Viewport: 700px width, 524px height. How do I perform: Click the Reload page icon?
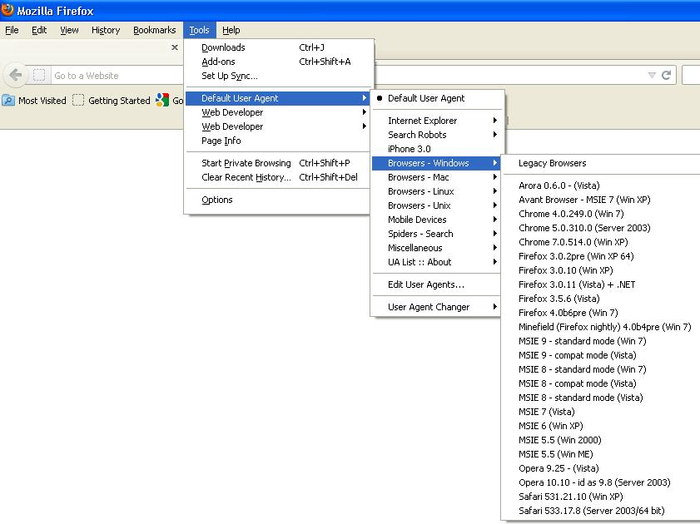(667, 75)
